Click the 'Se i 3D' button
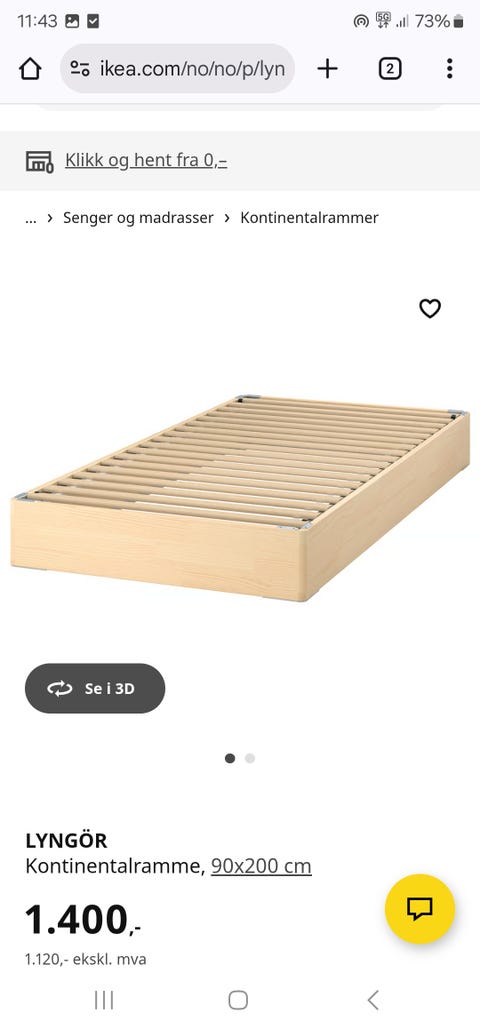Screen dimensions: 480x1029 (x=95, y=688)
